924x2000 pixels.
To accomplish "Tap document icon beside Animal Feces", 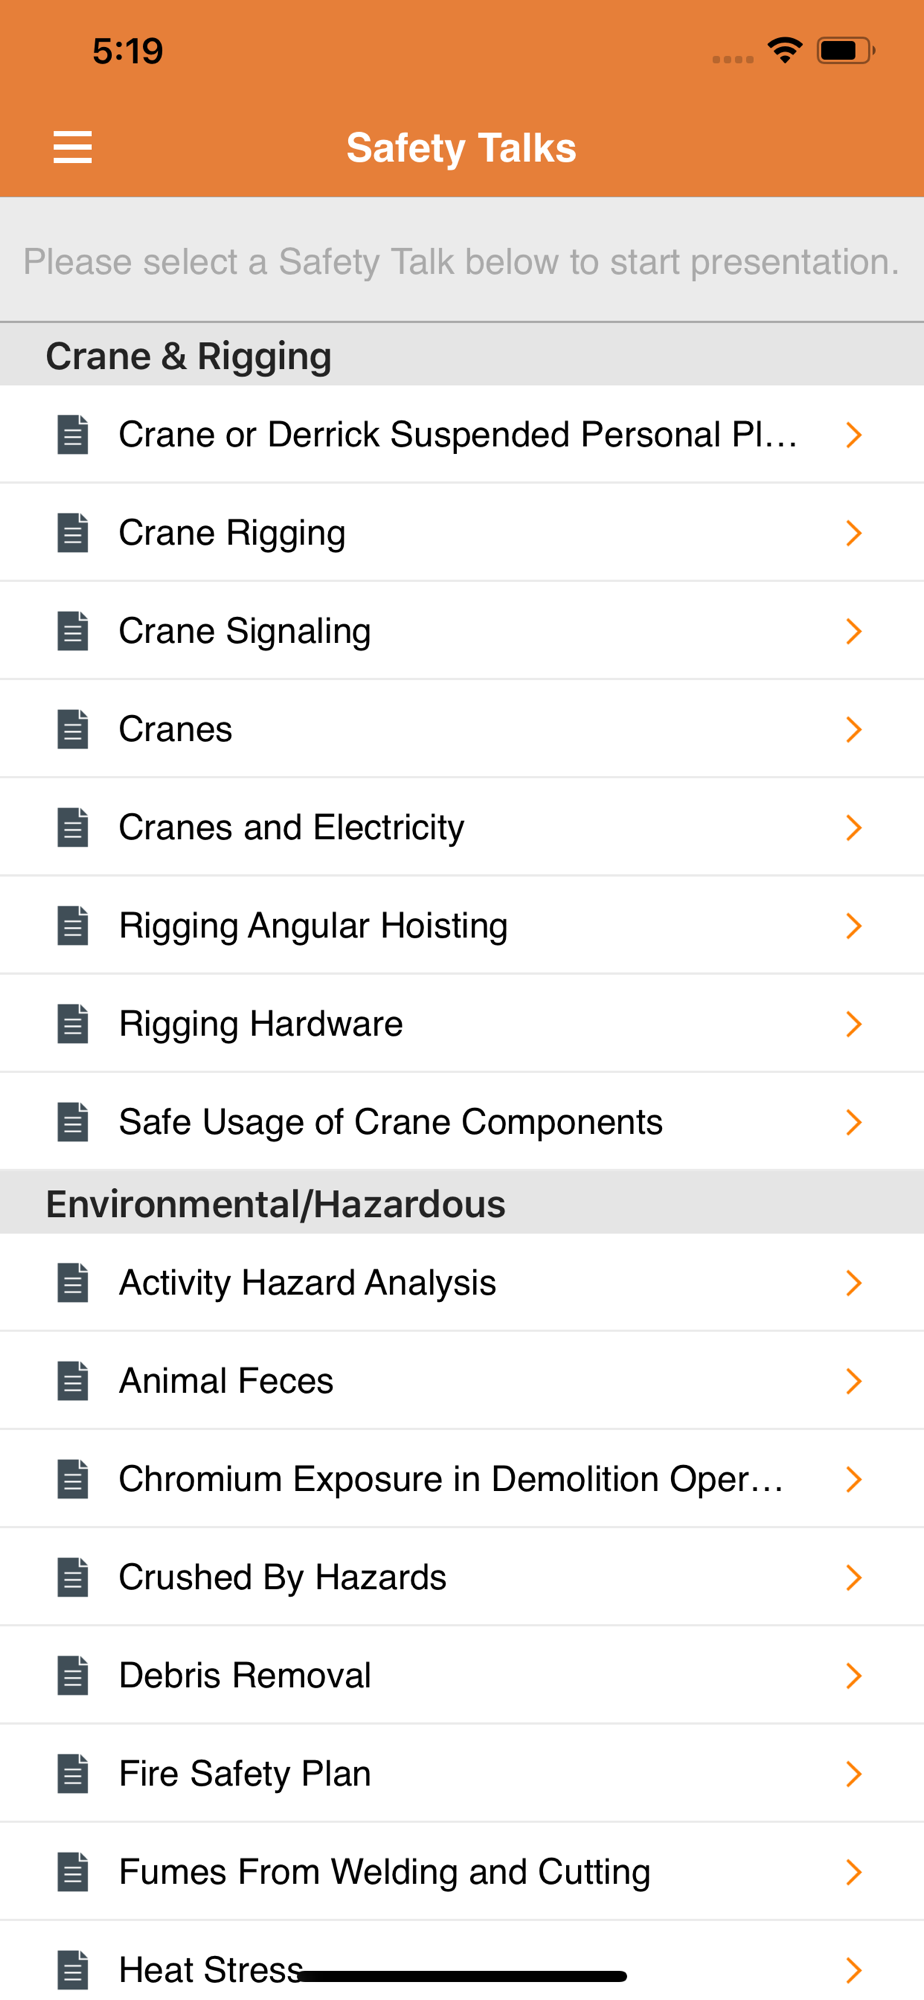I will pos(73,1381).
